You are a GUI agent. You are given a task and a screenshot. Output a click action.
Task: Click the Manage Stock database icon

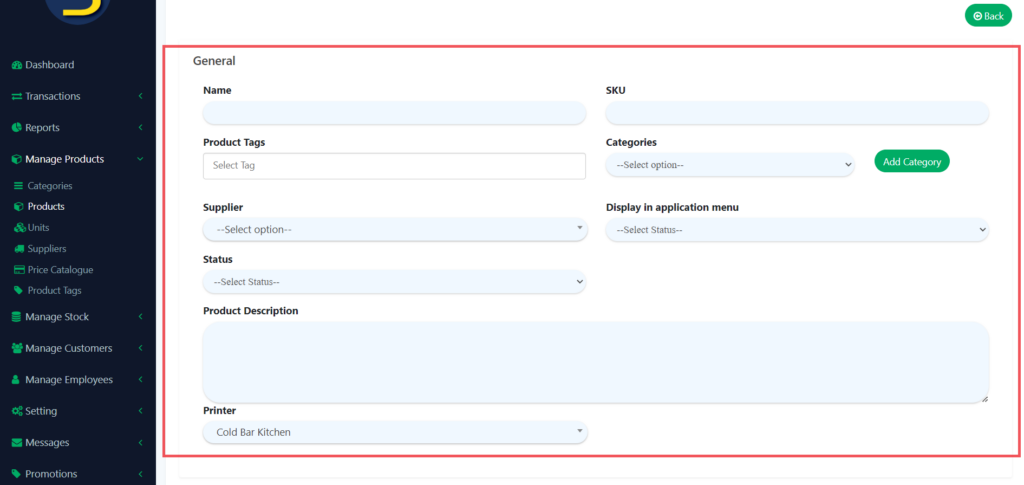(17, 317)
